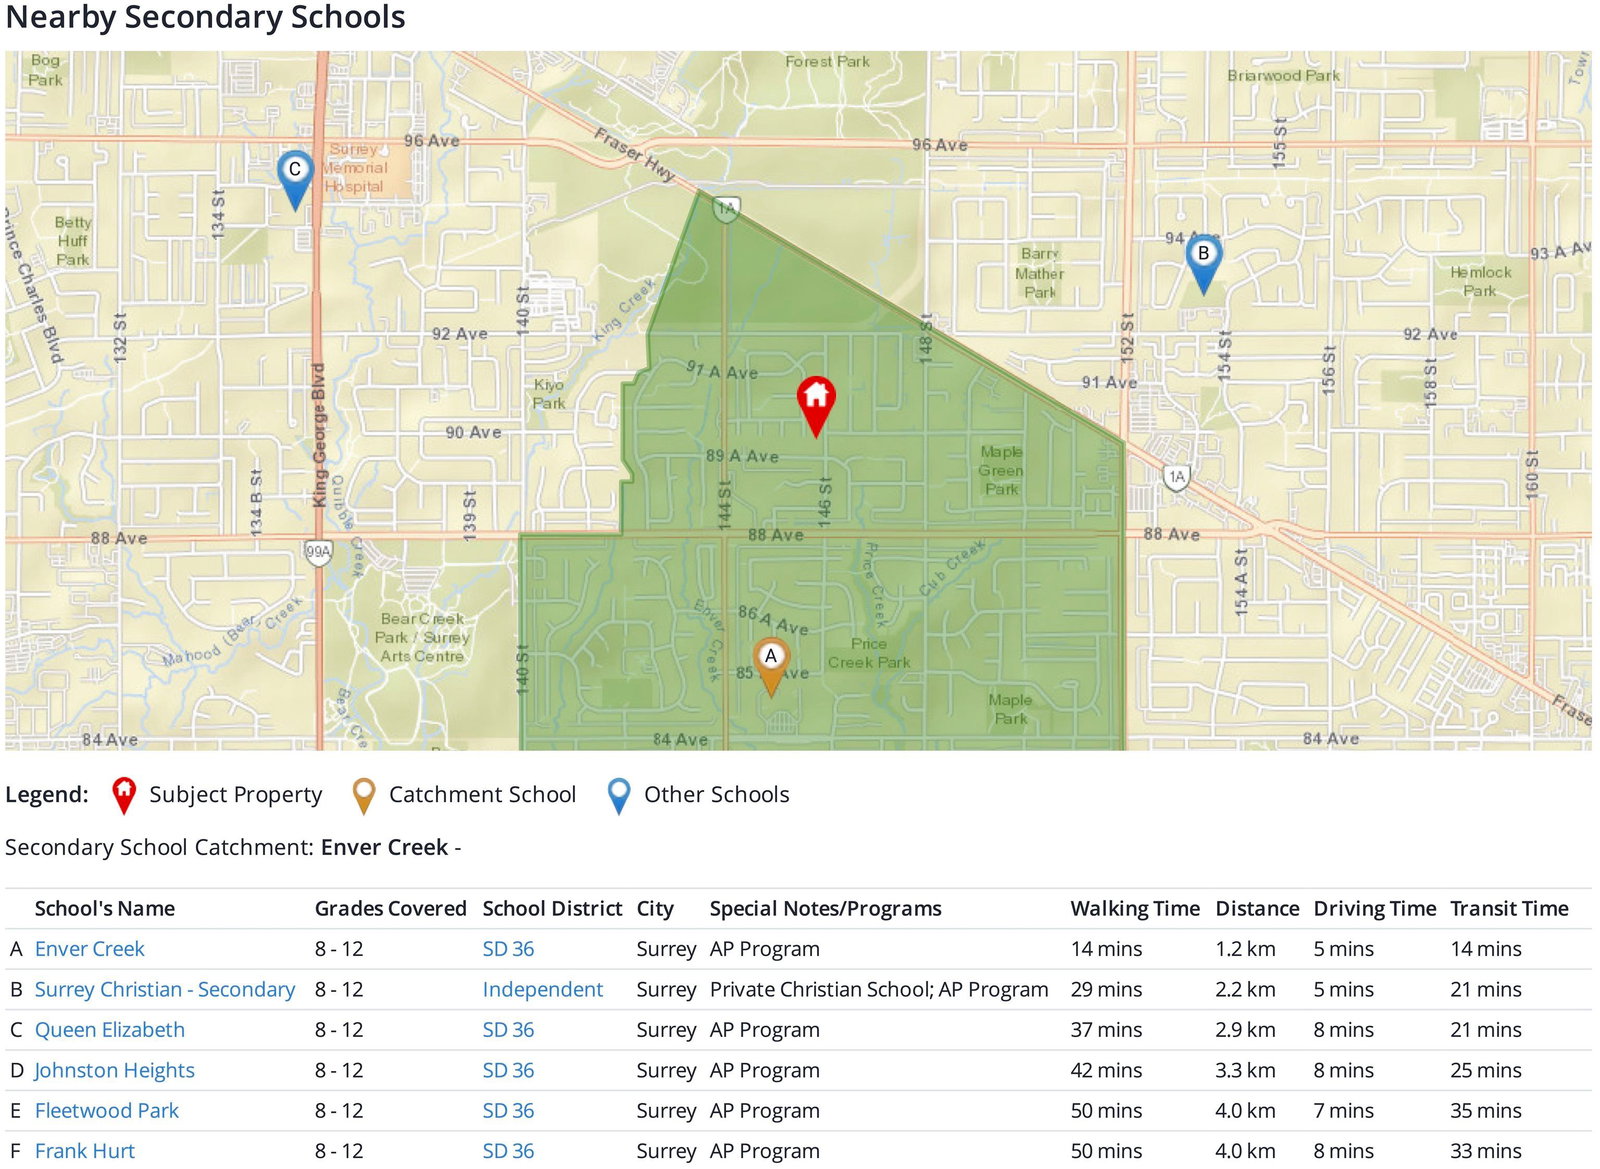
Task: Click Bear Creek Park / Surrey Arts Centre label
Action: point(422,638)
